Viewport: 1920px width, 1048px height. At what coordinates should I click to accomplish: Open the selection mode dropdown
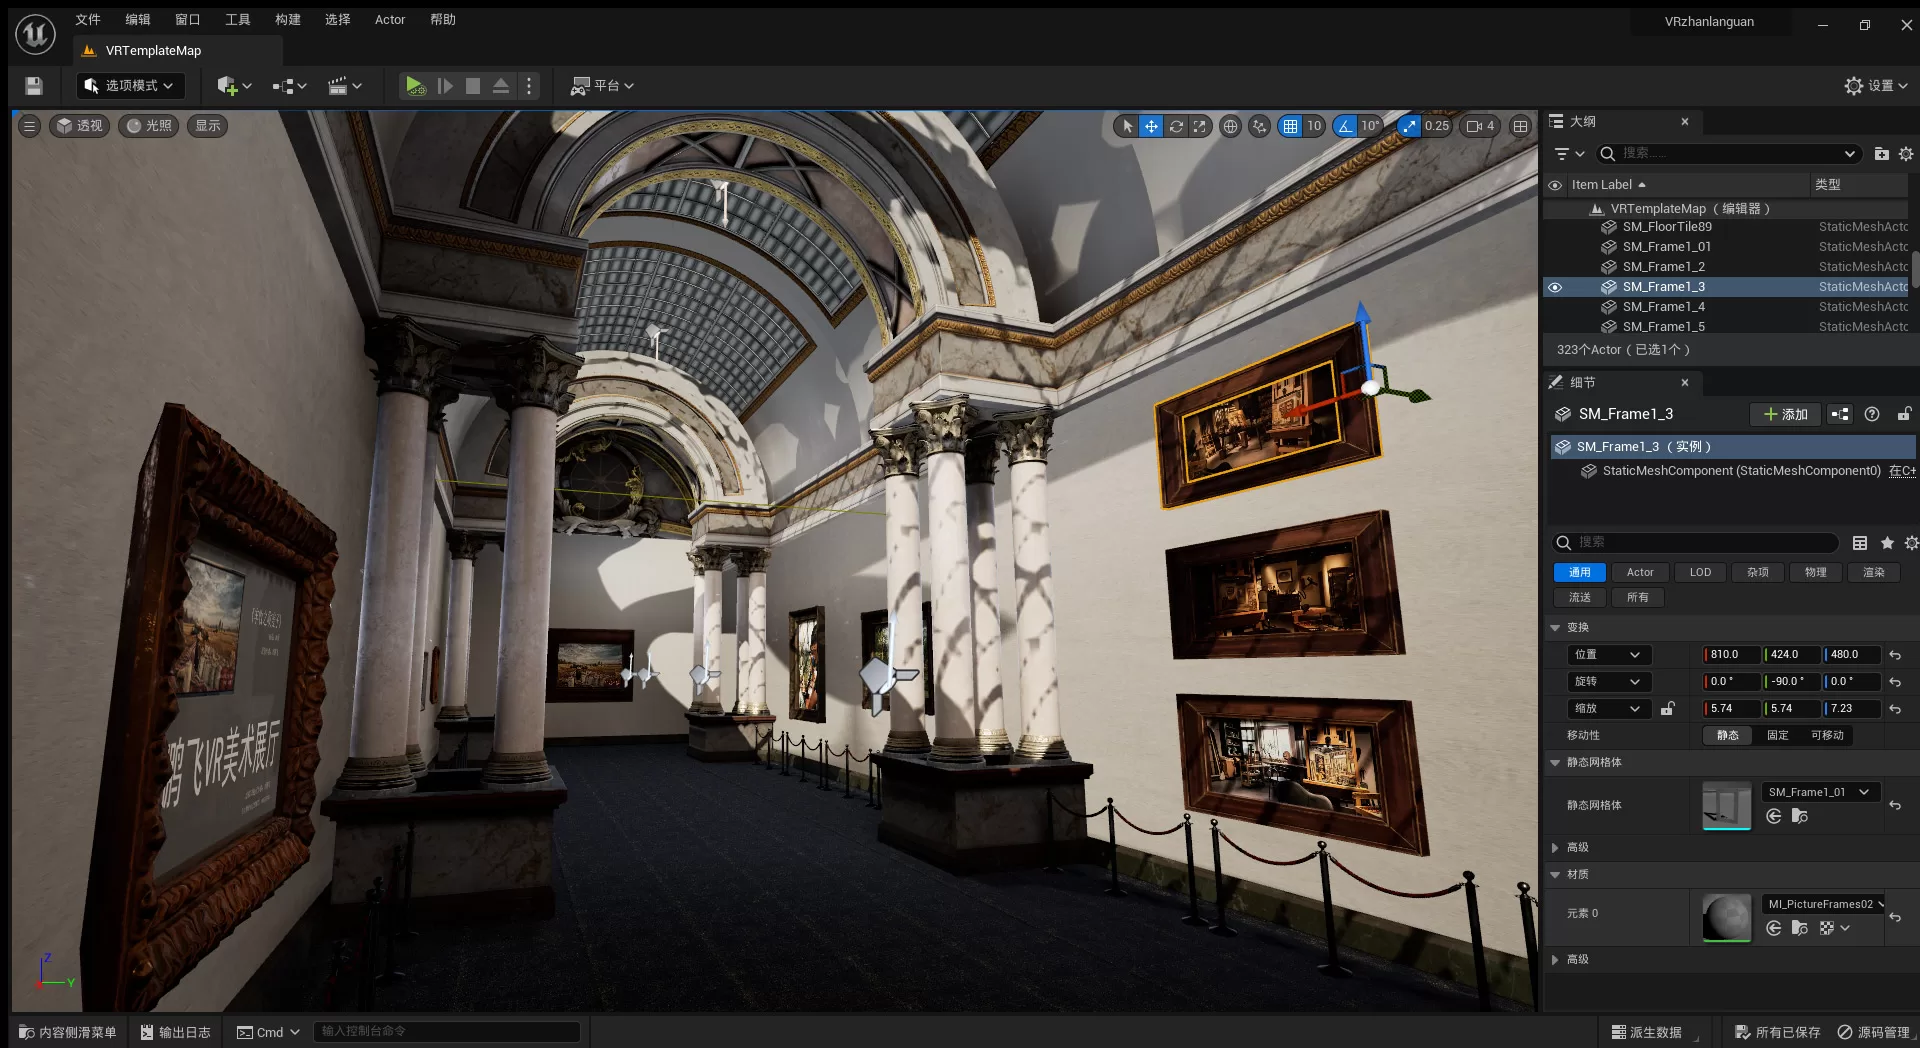[130, 86]
